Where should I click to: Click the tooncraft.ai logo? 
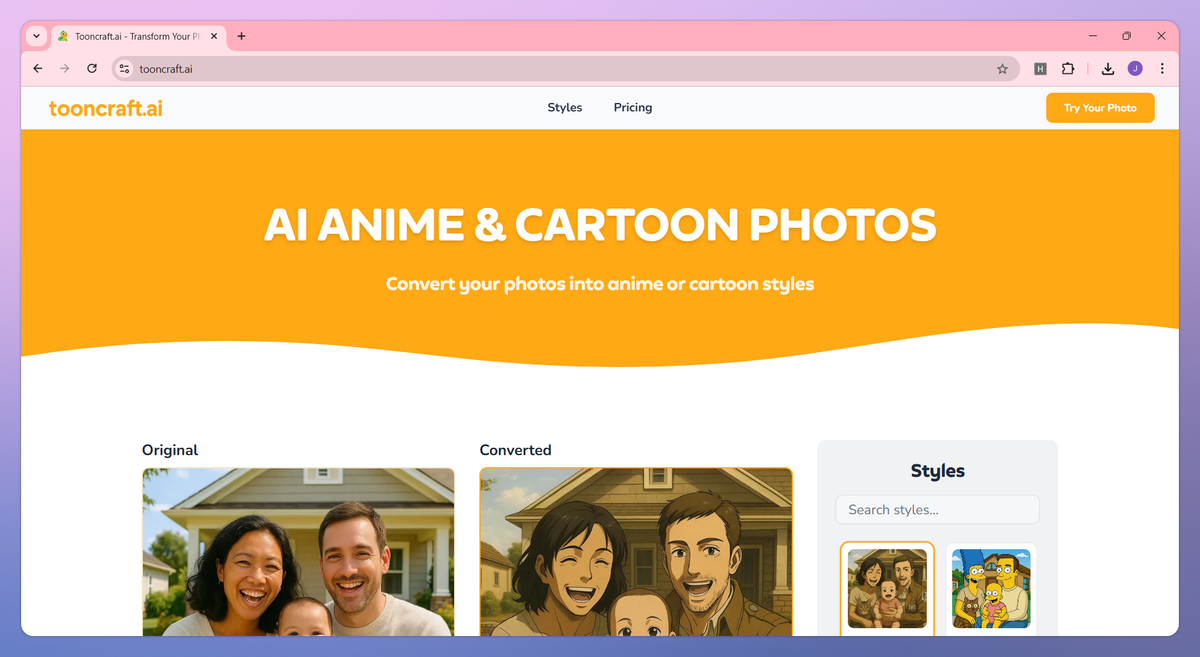(x=105, y=108)
